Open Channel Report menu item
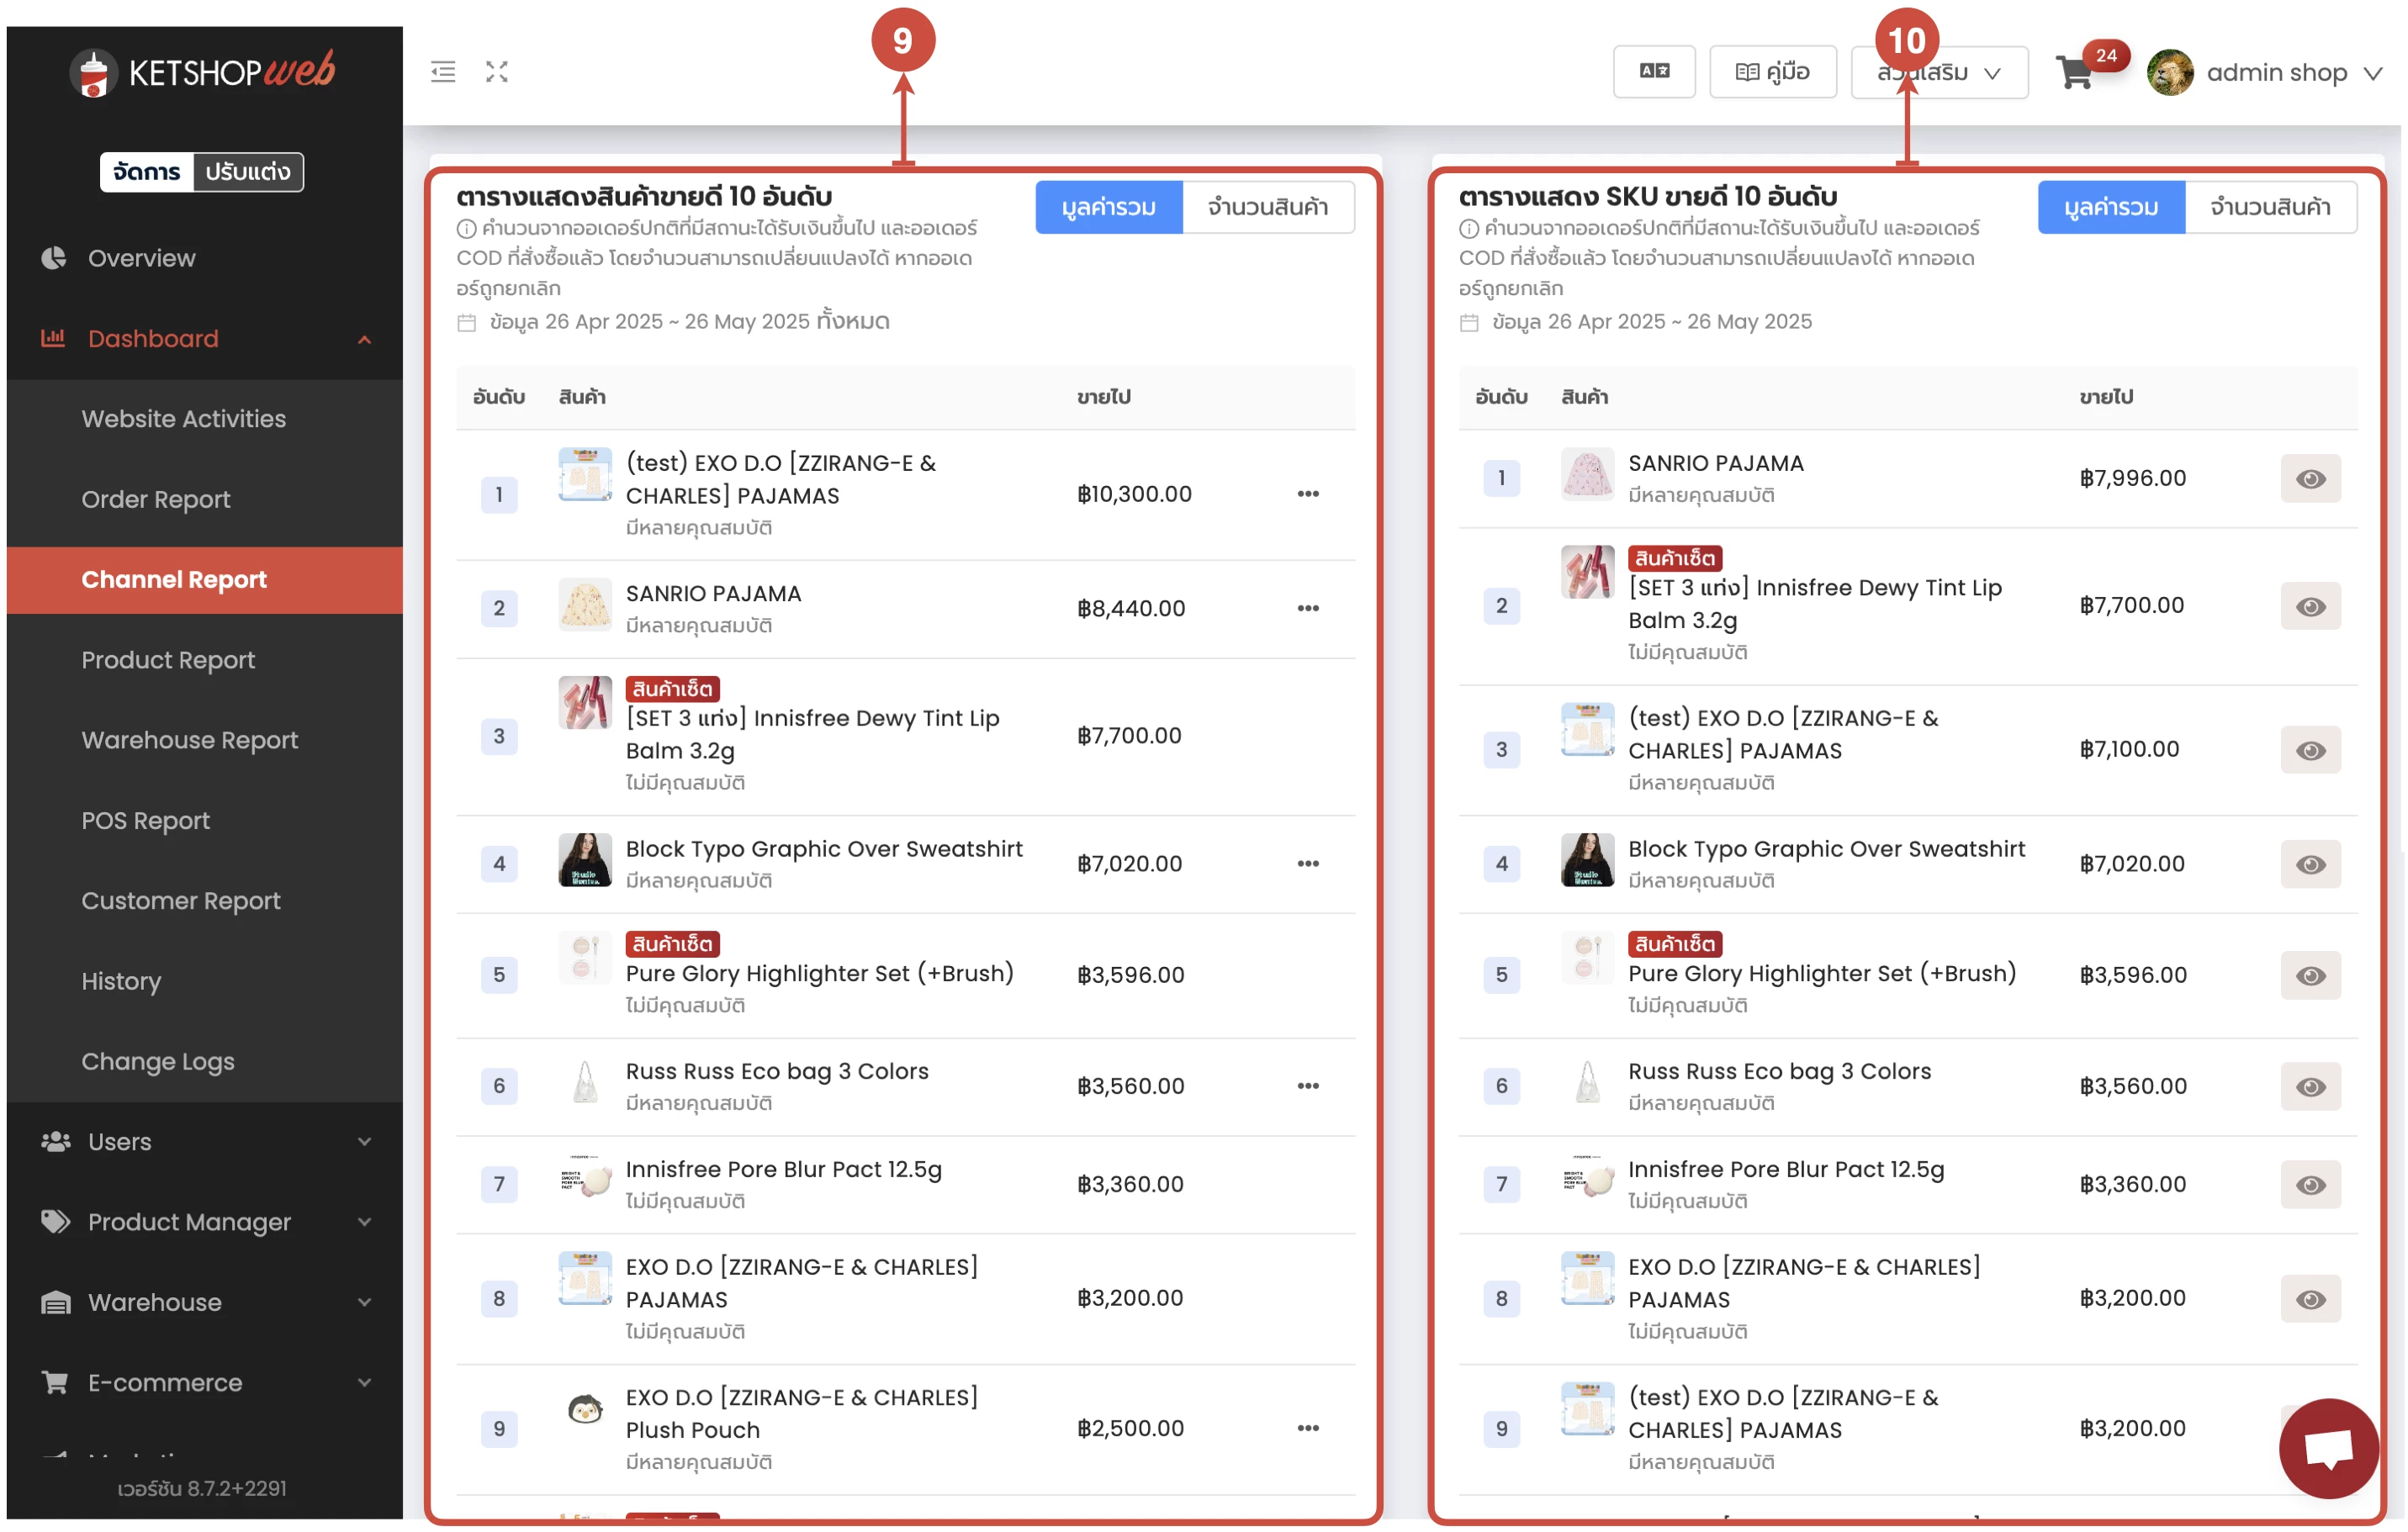This screenshot has height=1532, width=2408. tap(204, 580)
